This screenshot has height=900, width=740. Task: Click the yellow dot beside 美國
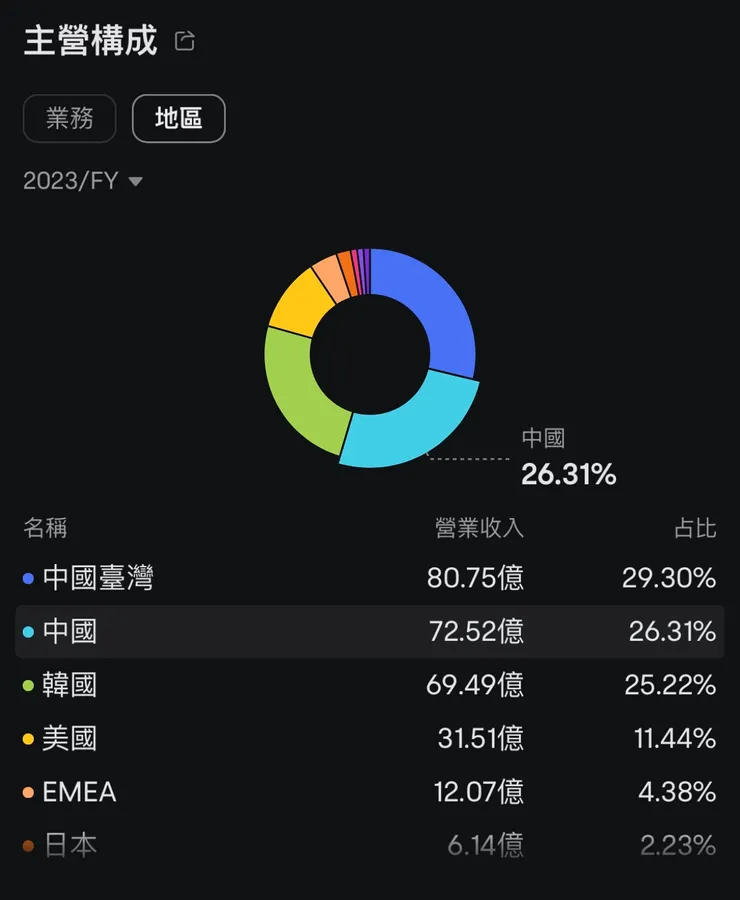[27, 738]
